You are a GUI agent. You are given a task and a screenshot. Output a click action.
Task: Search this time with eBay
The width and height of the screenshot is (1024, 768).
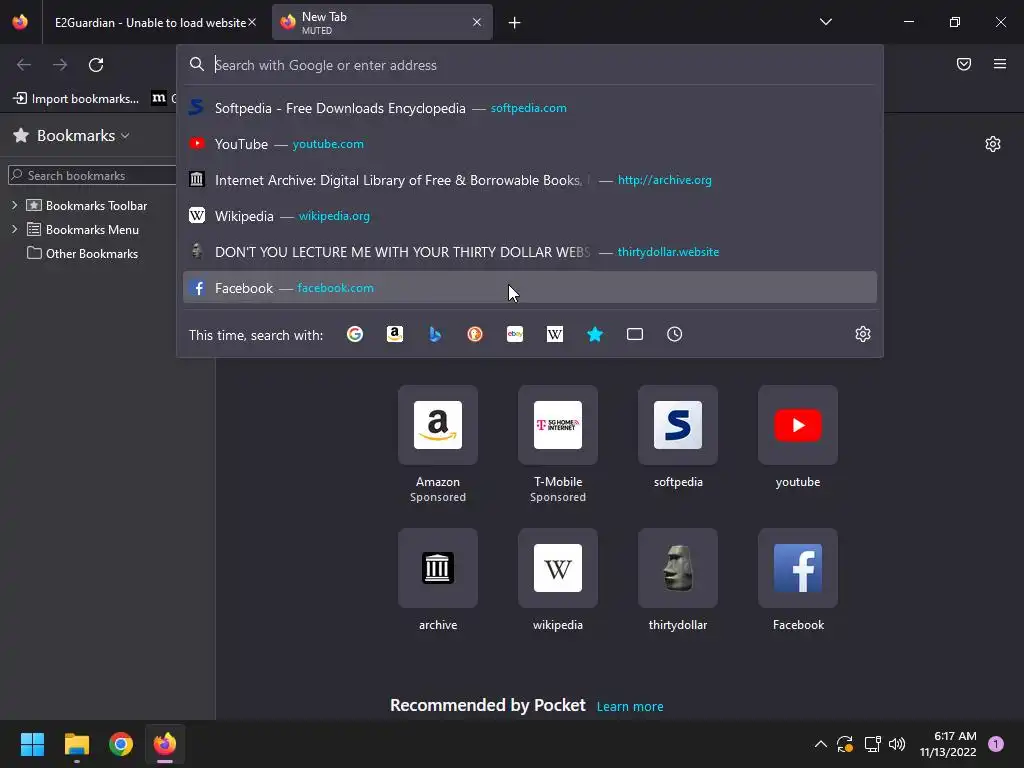515,334
